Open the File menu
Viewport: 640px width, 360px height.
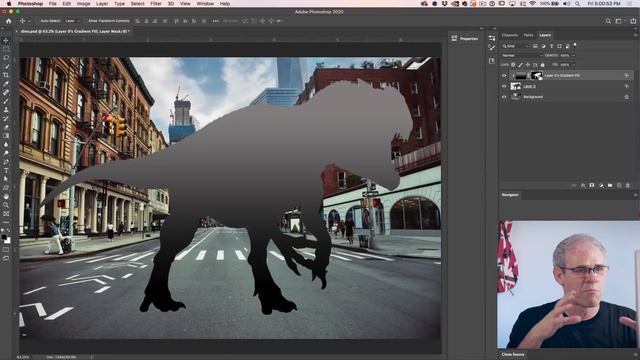pos(53,4)
